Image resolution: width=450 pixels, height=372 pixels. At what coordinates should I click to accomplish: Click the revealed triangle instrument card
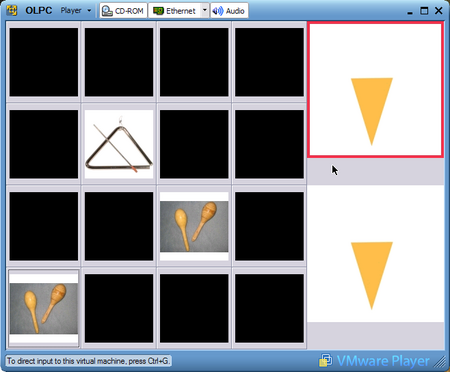(x=119, y=144)
